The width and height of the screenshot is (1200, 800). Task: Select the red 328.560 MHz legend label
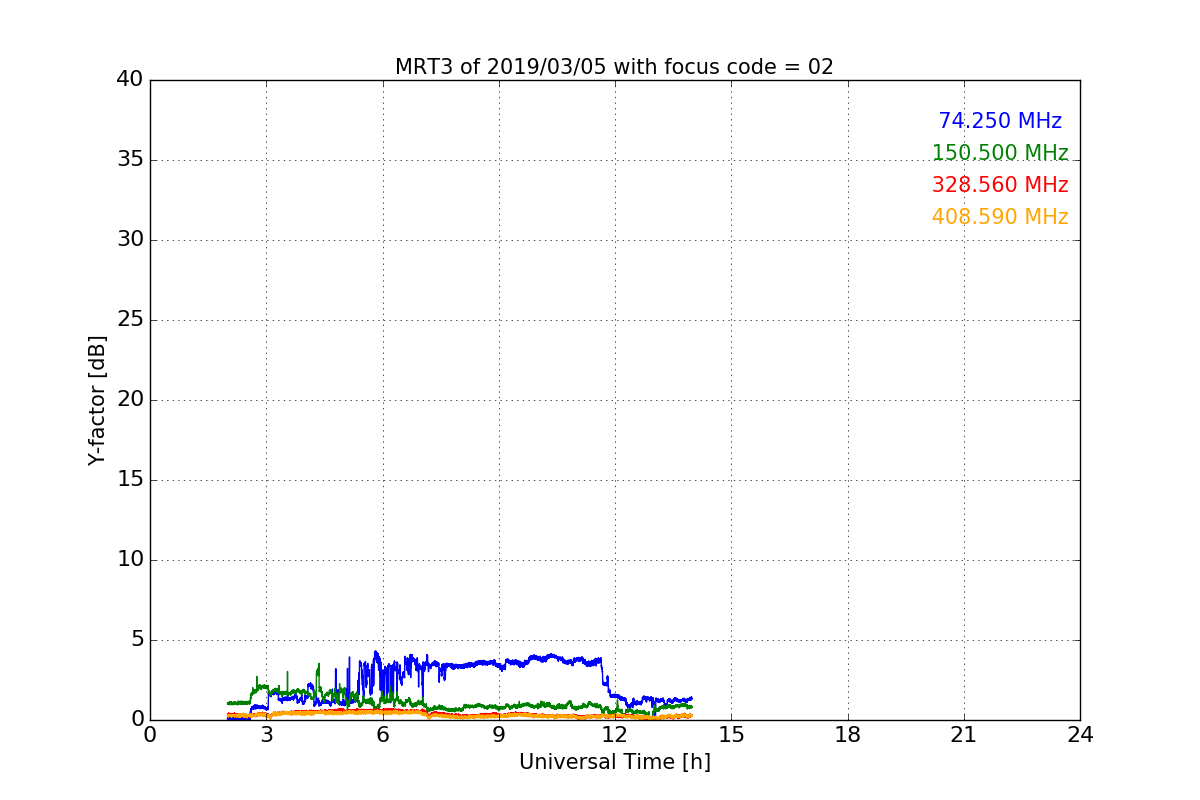(x=1000, y=185)
